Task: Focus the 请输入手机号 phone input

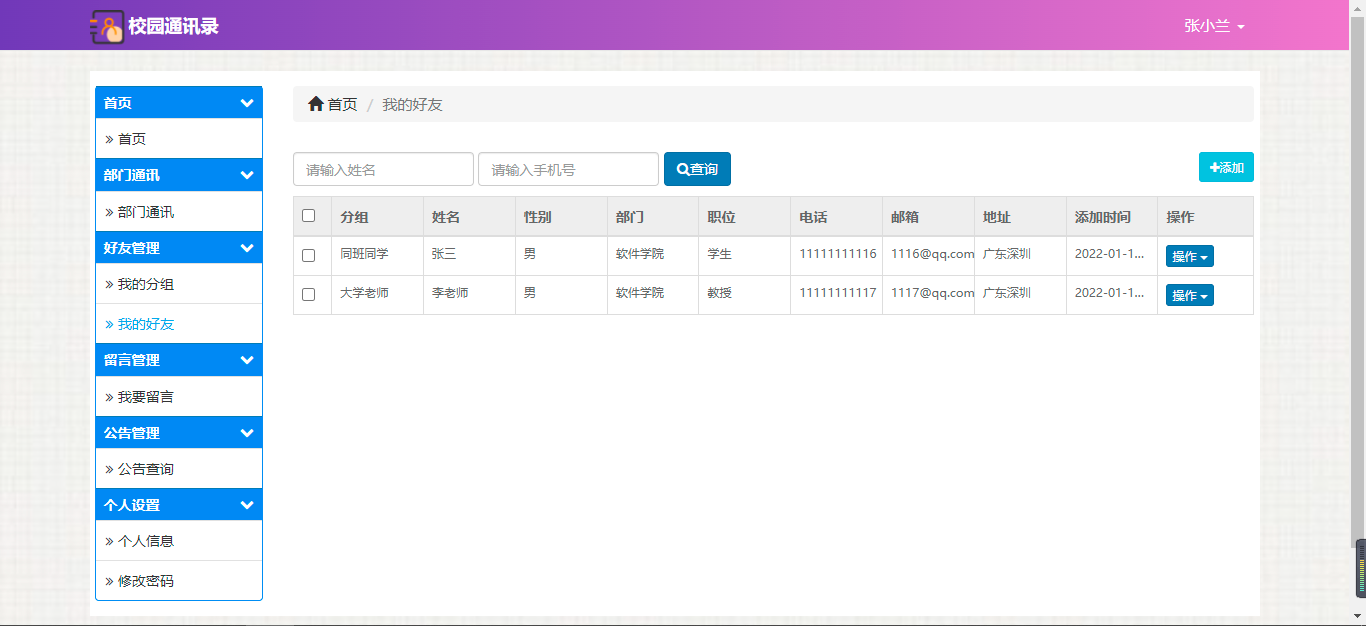Action: (568, 169)
